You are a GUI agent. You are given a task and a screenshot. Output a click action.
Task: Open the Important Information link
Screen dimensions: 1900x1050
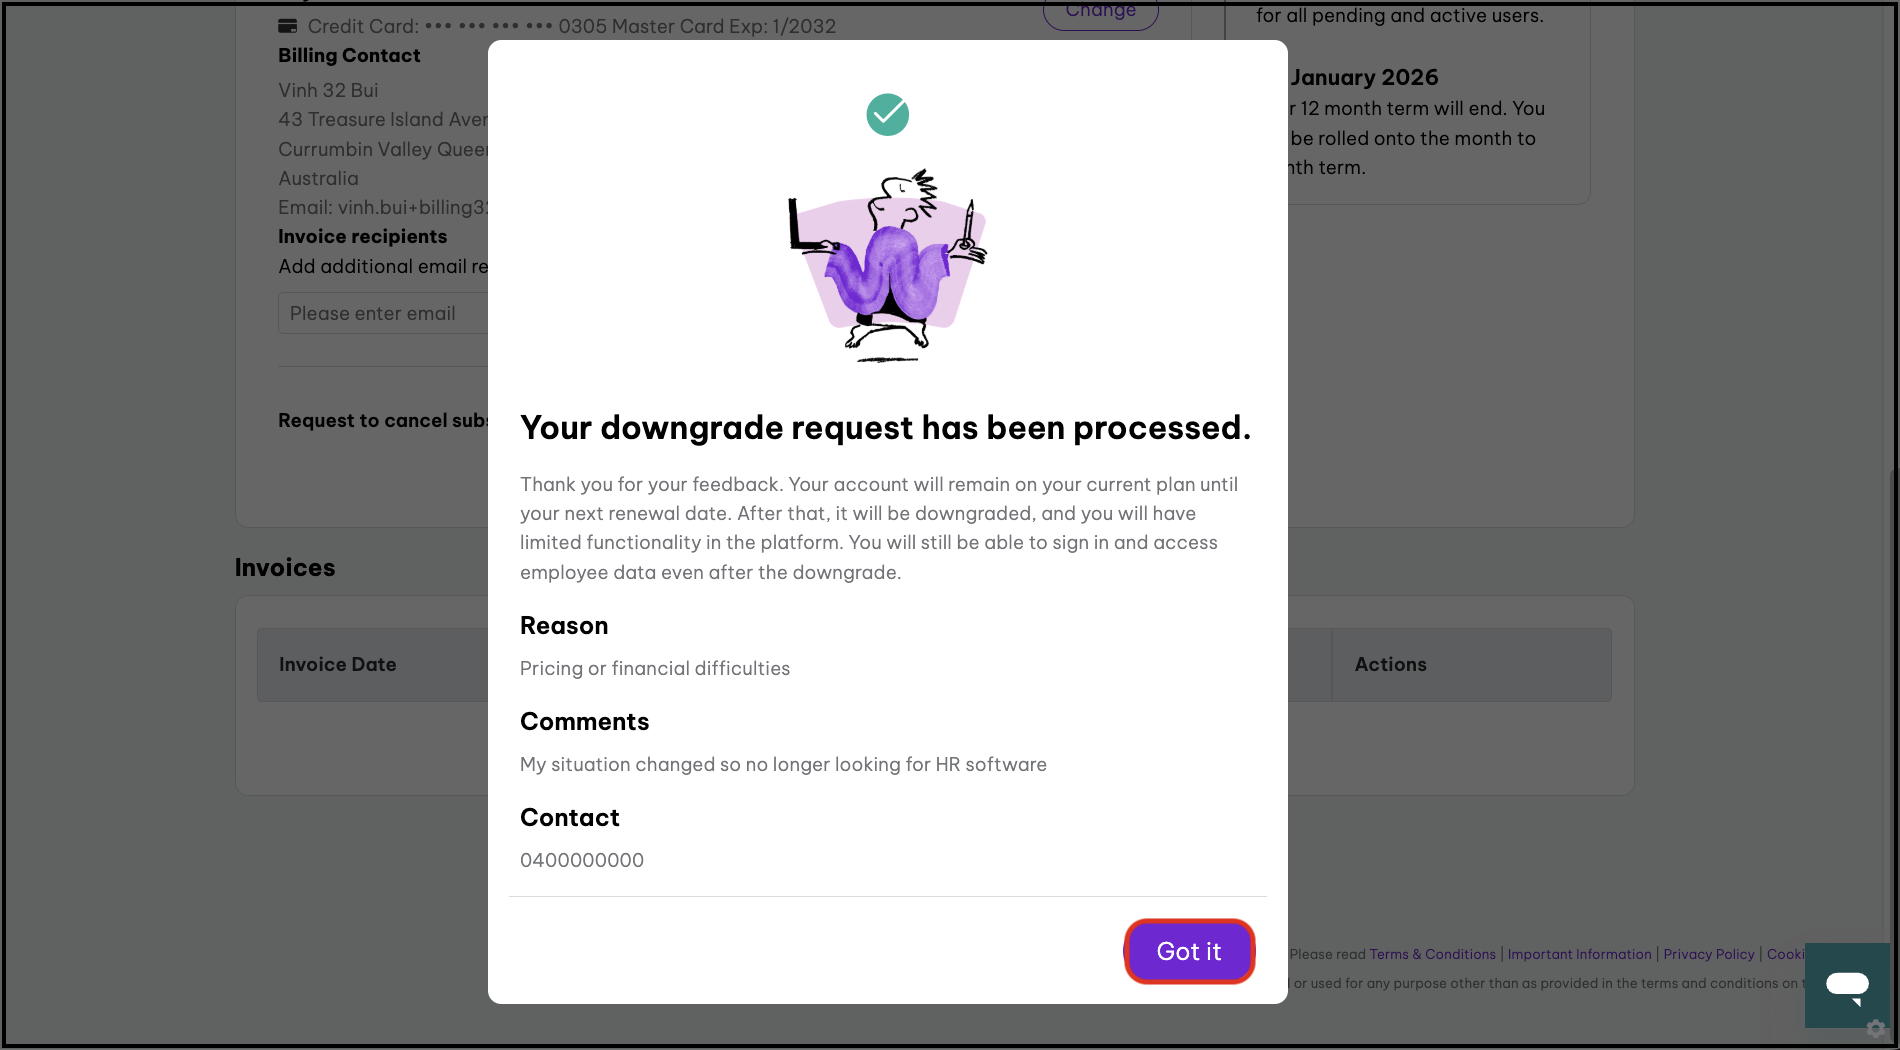[1579, 954]
